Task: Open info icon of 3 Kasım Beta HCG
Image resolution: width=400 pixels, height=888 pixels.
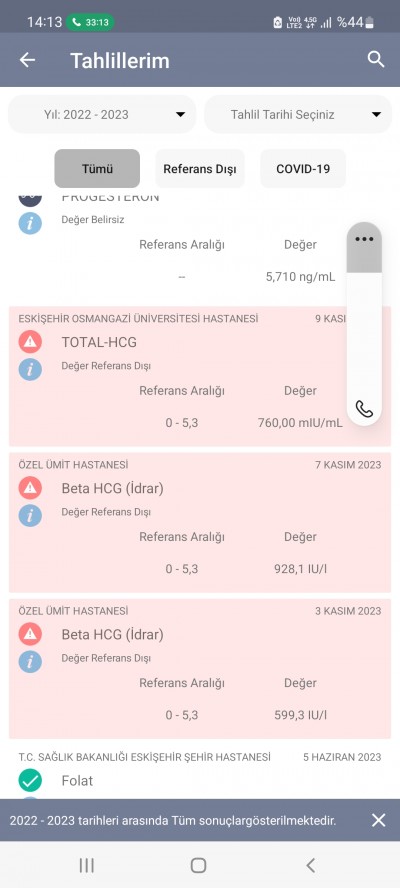Action: (x=30, y=661)
